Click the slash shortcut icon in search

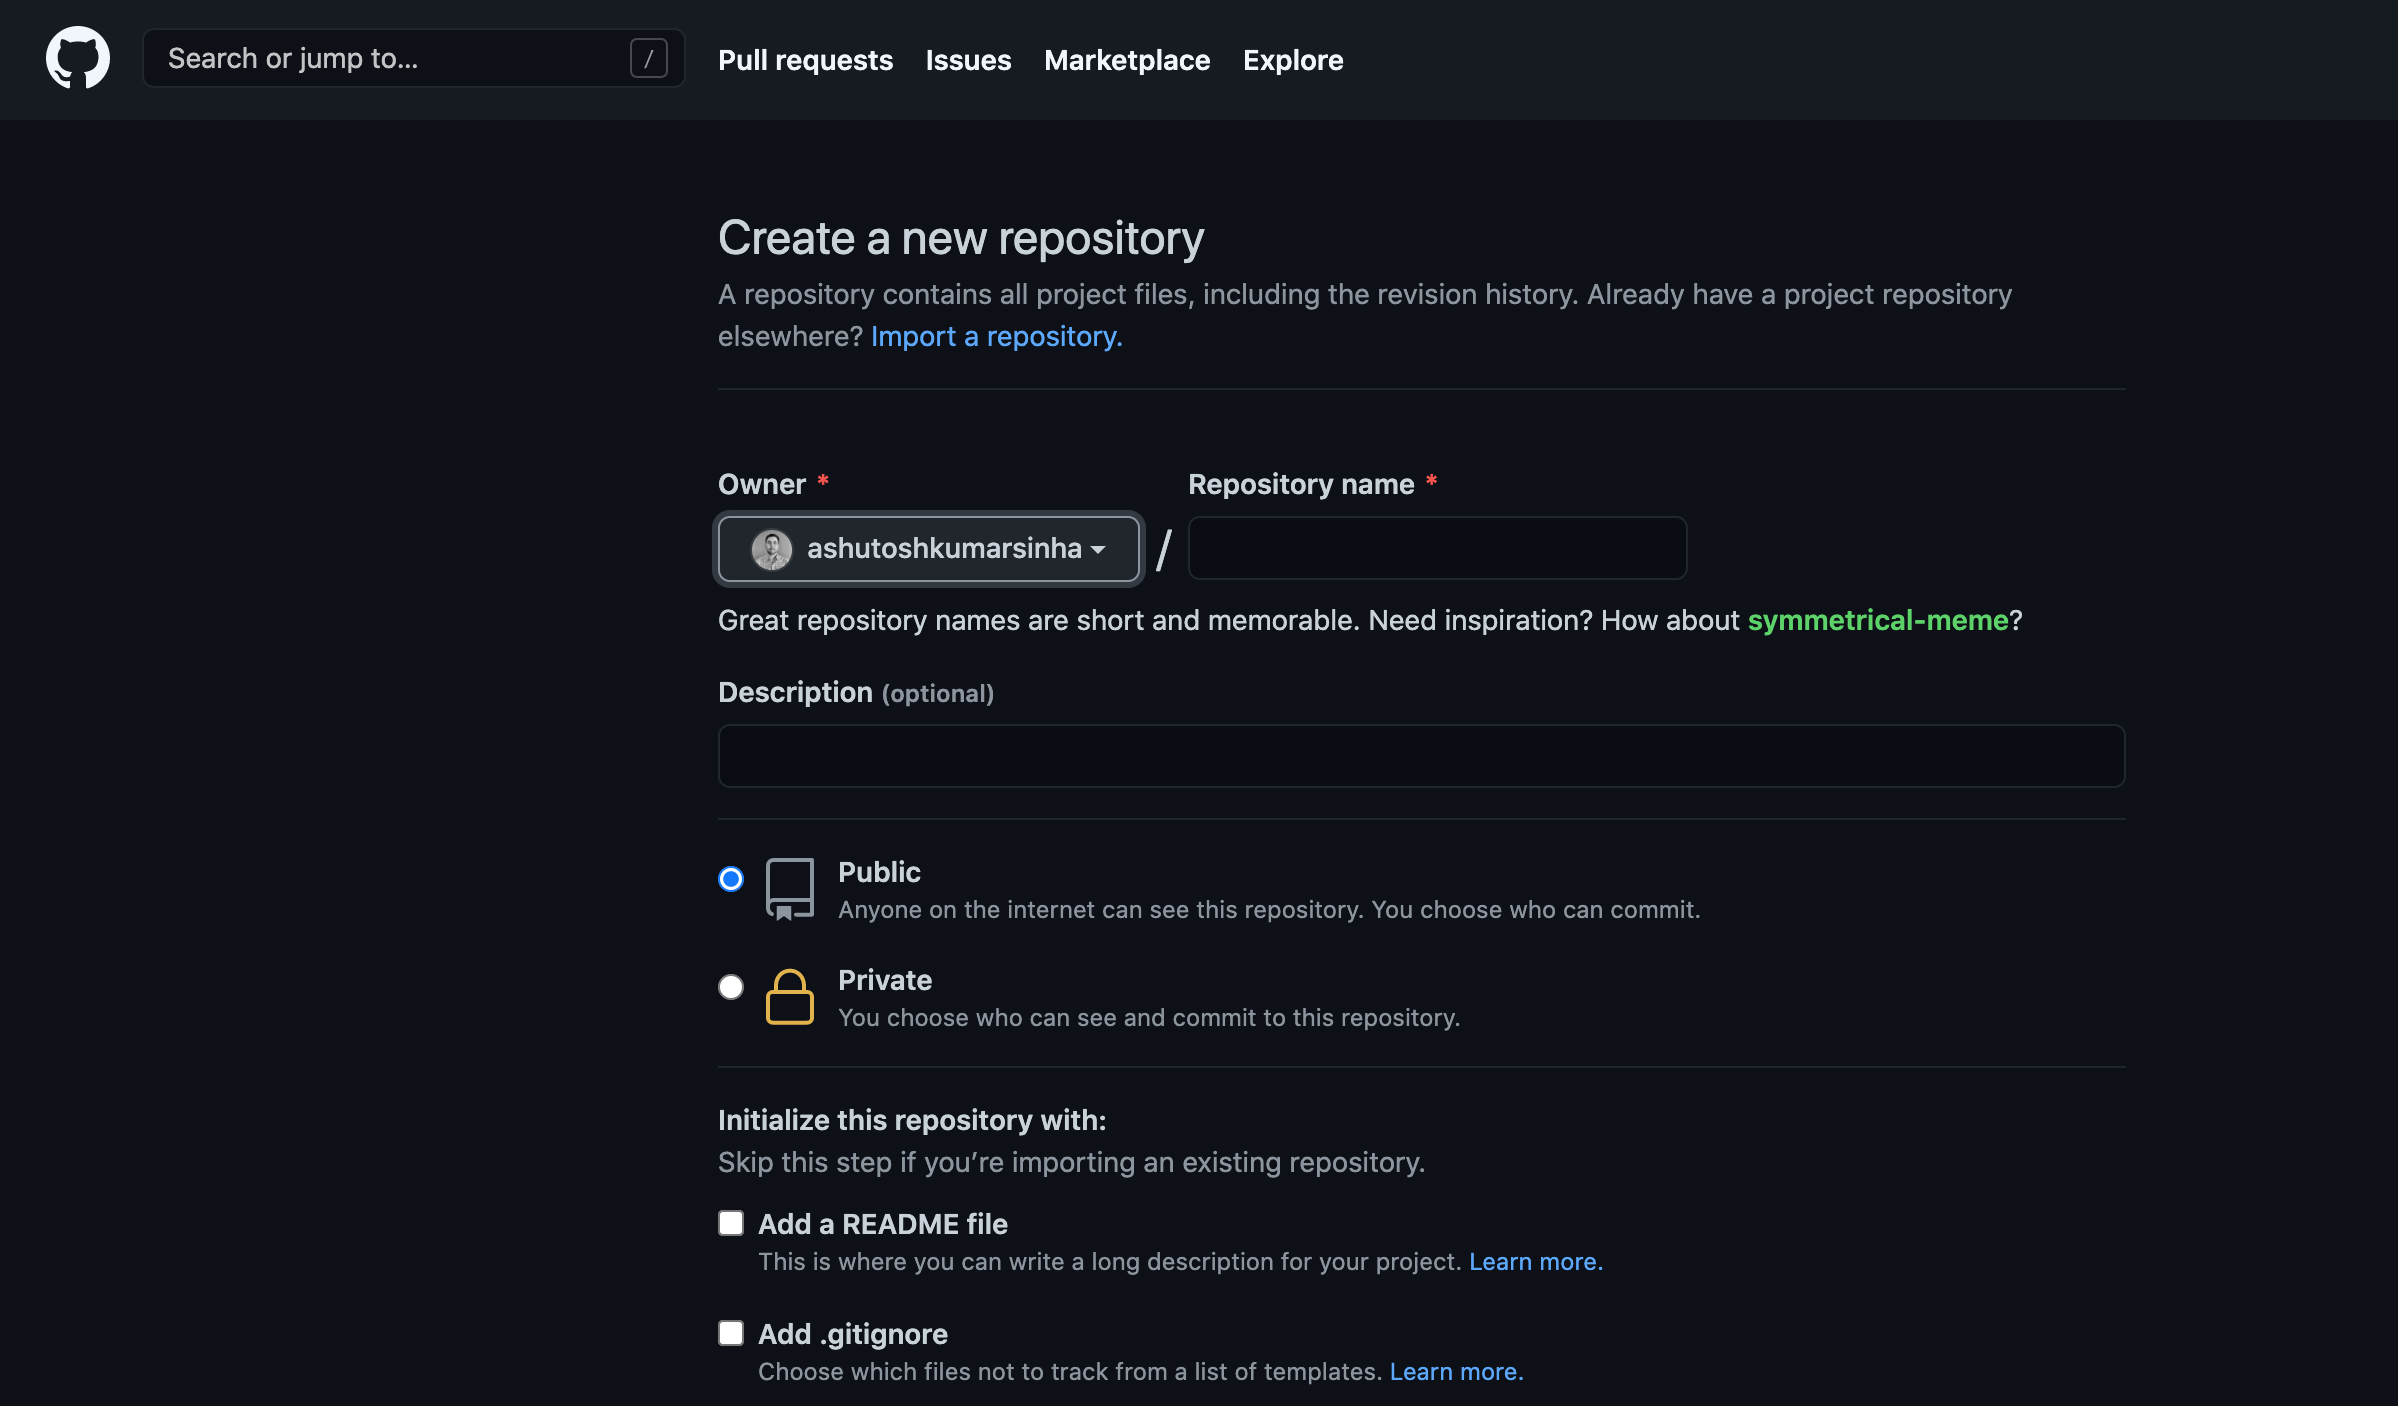tap(648, 58)
